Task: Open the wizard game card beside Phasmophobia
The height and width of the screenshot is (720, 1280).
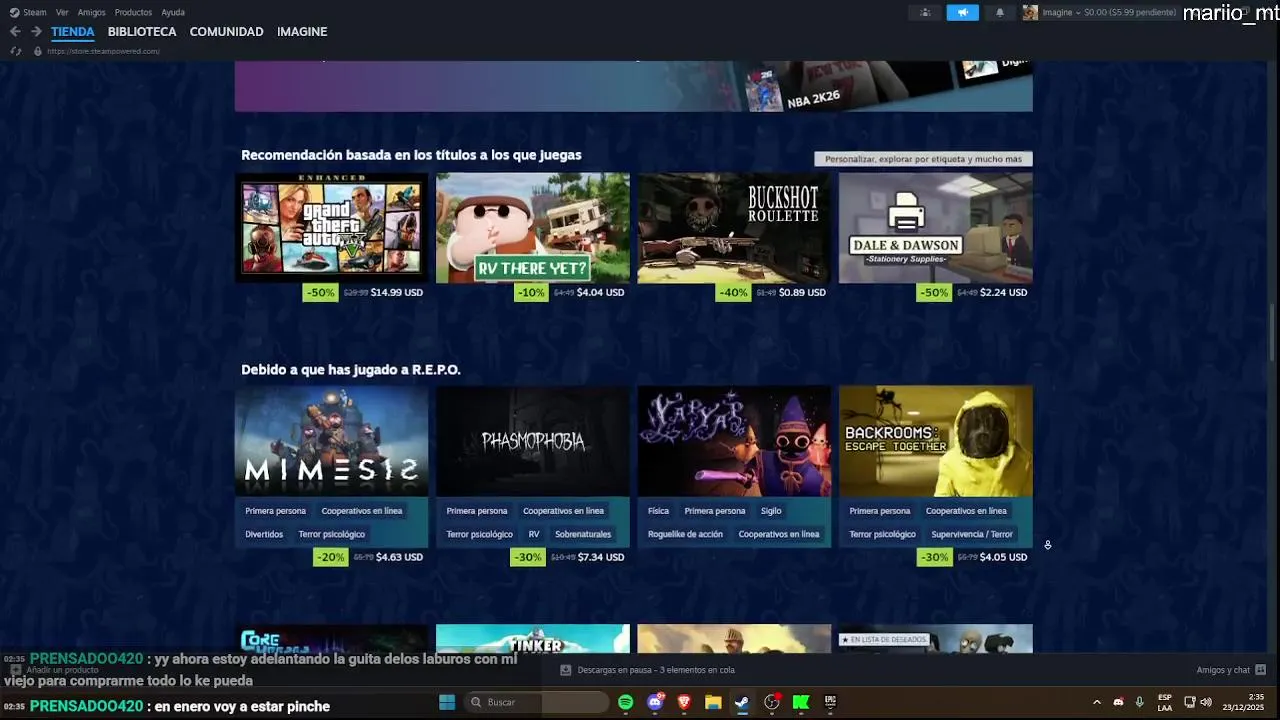Action: (x=734, y=441)
